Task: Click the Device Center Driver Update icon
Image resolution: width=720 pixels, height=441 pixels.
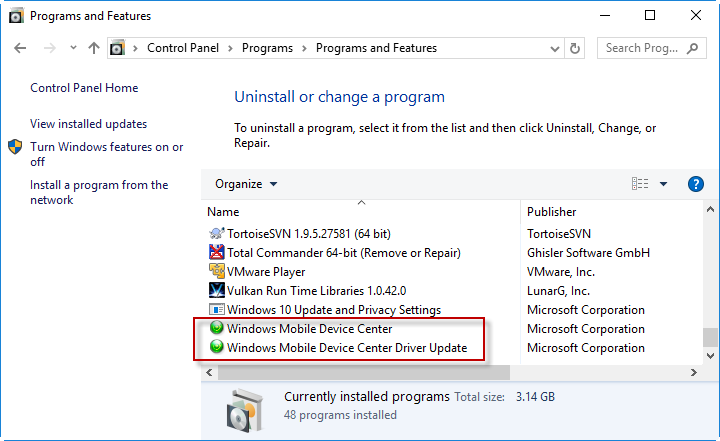Action: pyautogui.click(x=216, y=346)
